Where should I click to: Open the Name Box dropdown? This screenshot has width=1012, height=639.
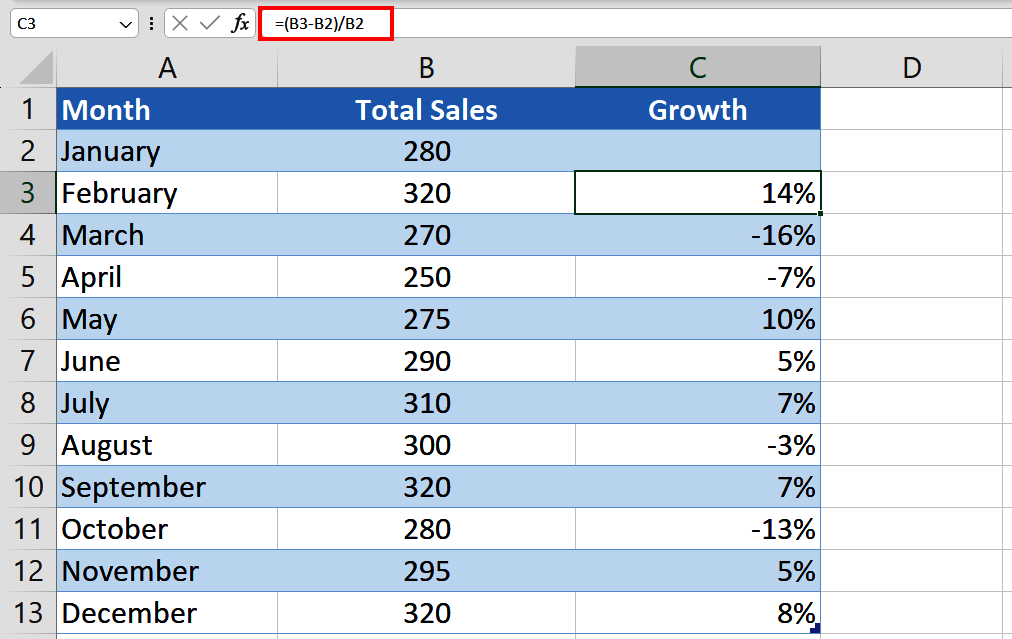(124, 23)
